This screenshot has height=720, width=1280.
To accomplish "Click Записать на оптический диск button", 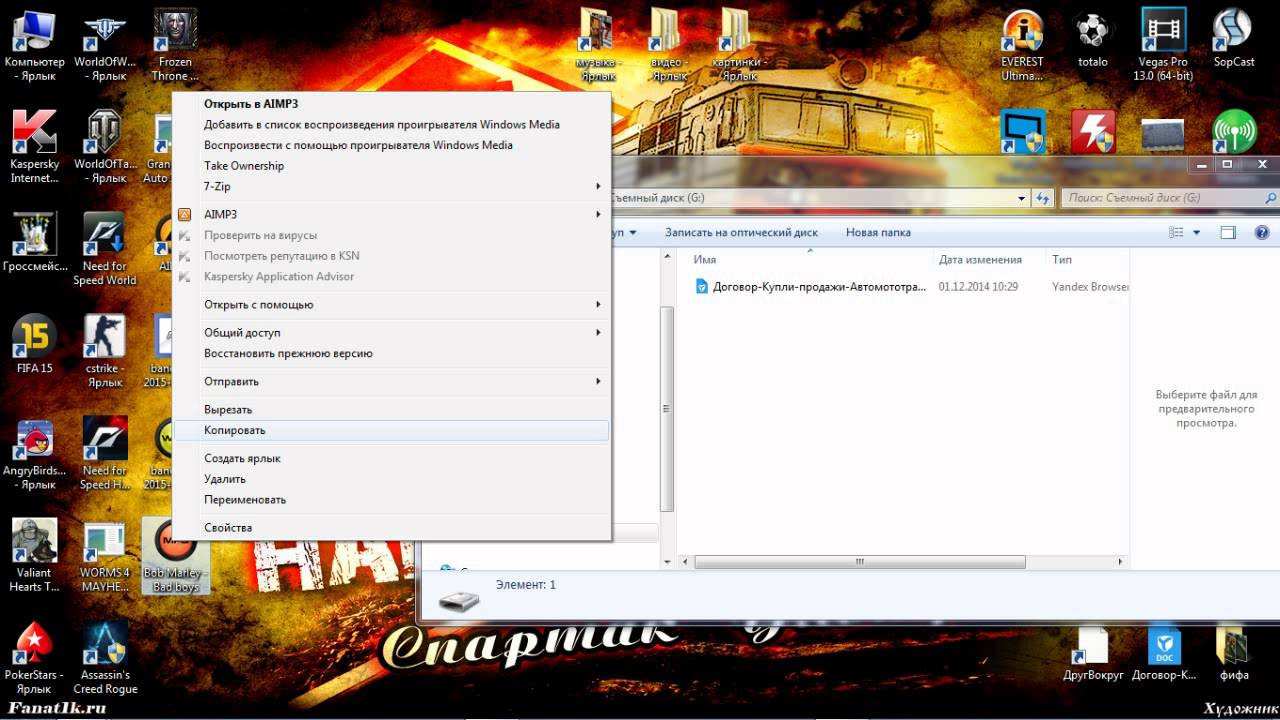I will click(741, 232).
